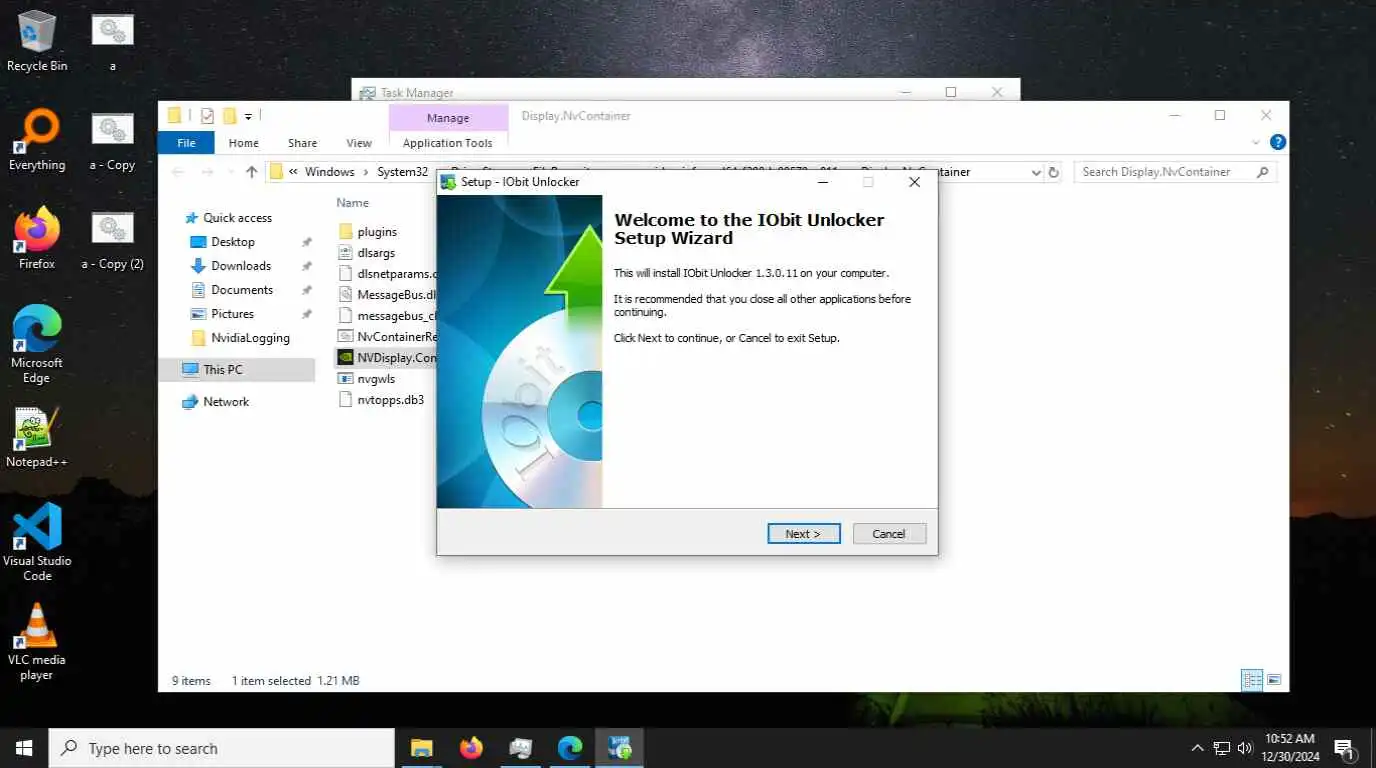Sort by the Name column header
The image size is (1376, 768).
click(353, 203)
